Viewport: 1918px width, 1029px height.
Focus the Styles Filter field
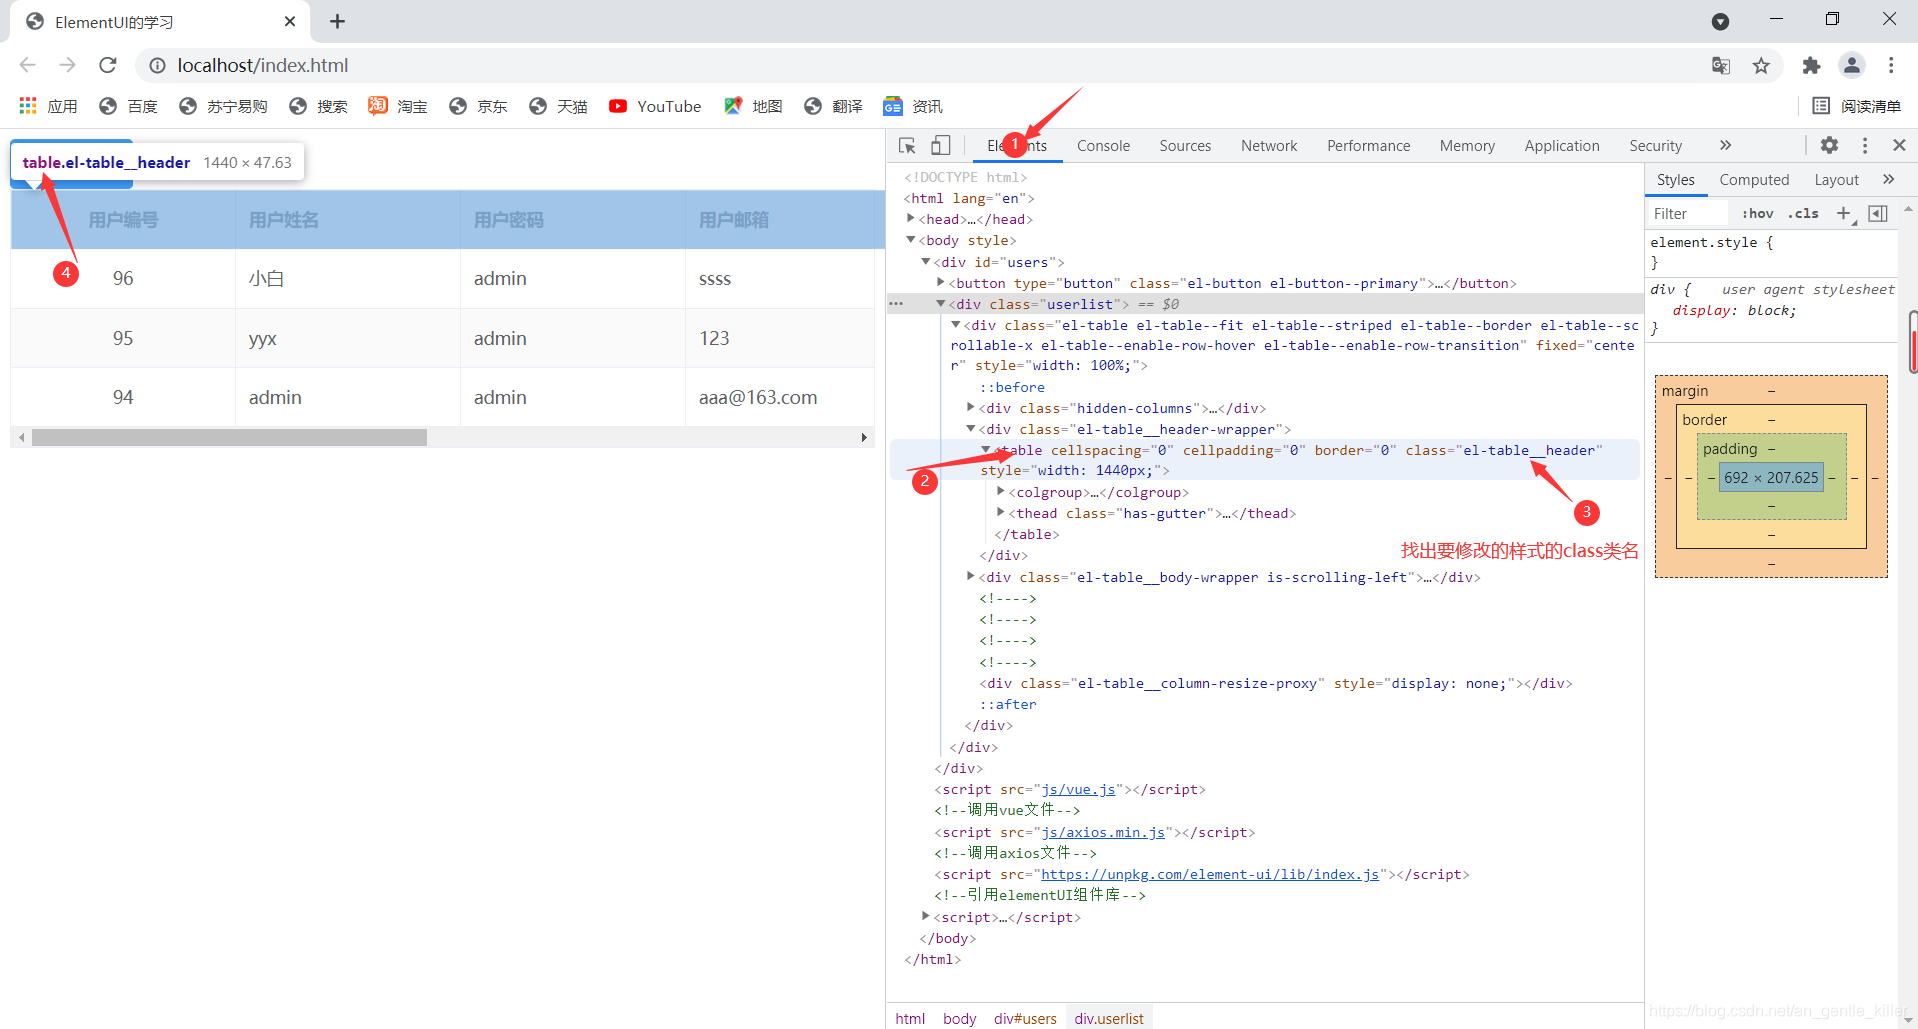coord(1688,214)
